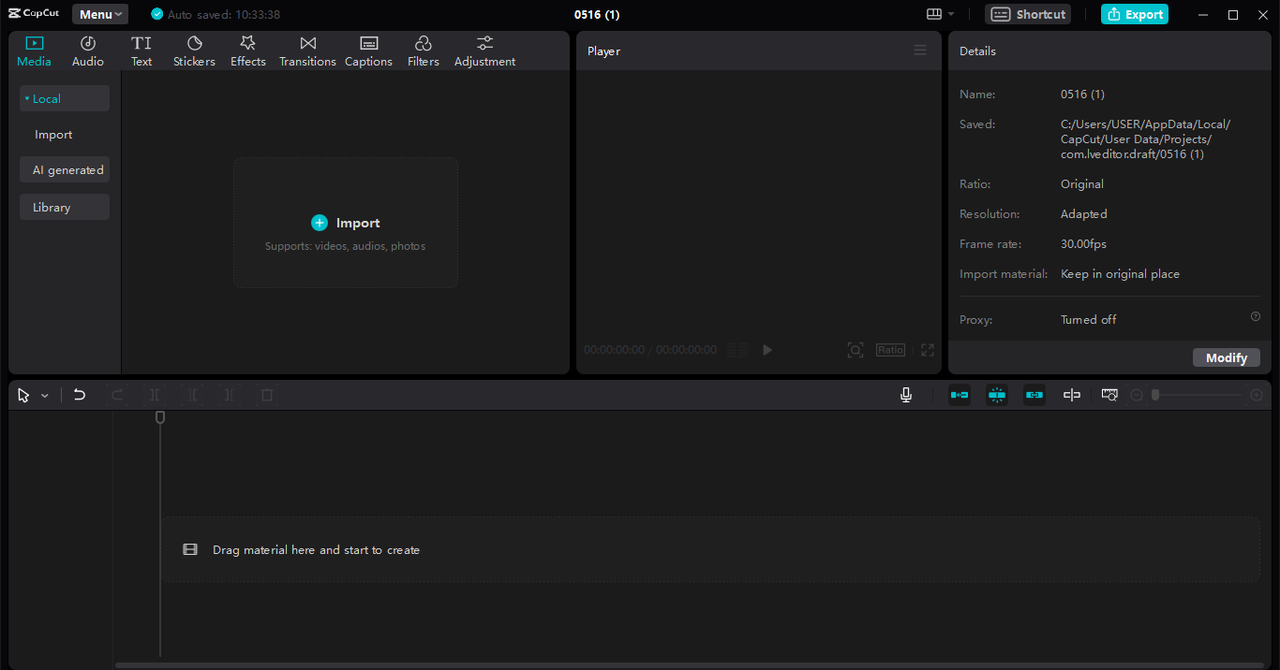Open the layout selector dropdown

(x=940, y=14)
